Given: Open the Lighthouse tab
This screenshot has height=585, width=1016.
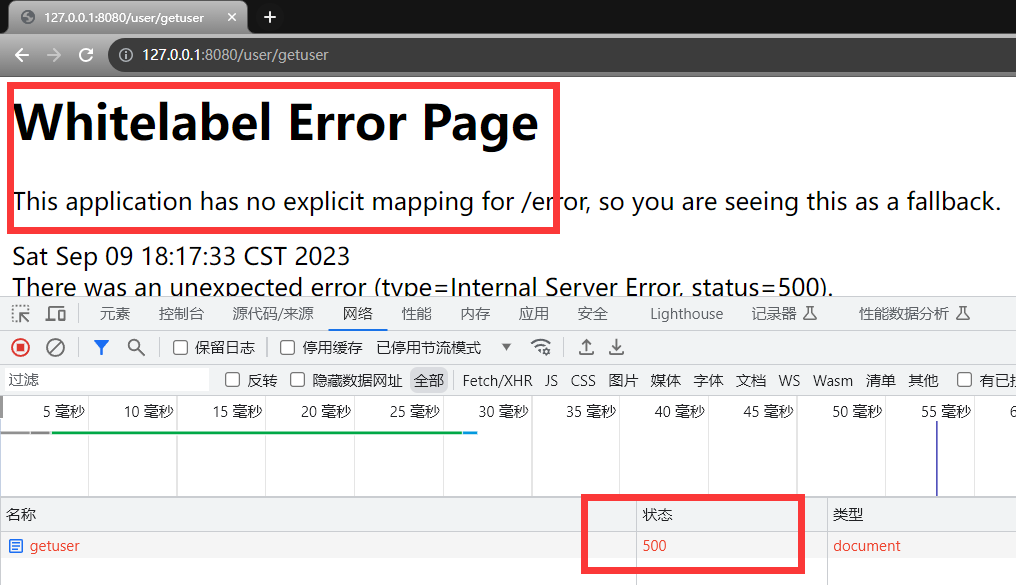Looking at the screenshot, I should tap(687, 314).
